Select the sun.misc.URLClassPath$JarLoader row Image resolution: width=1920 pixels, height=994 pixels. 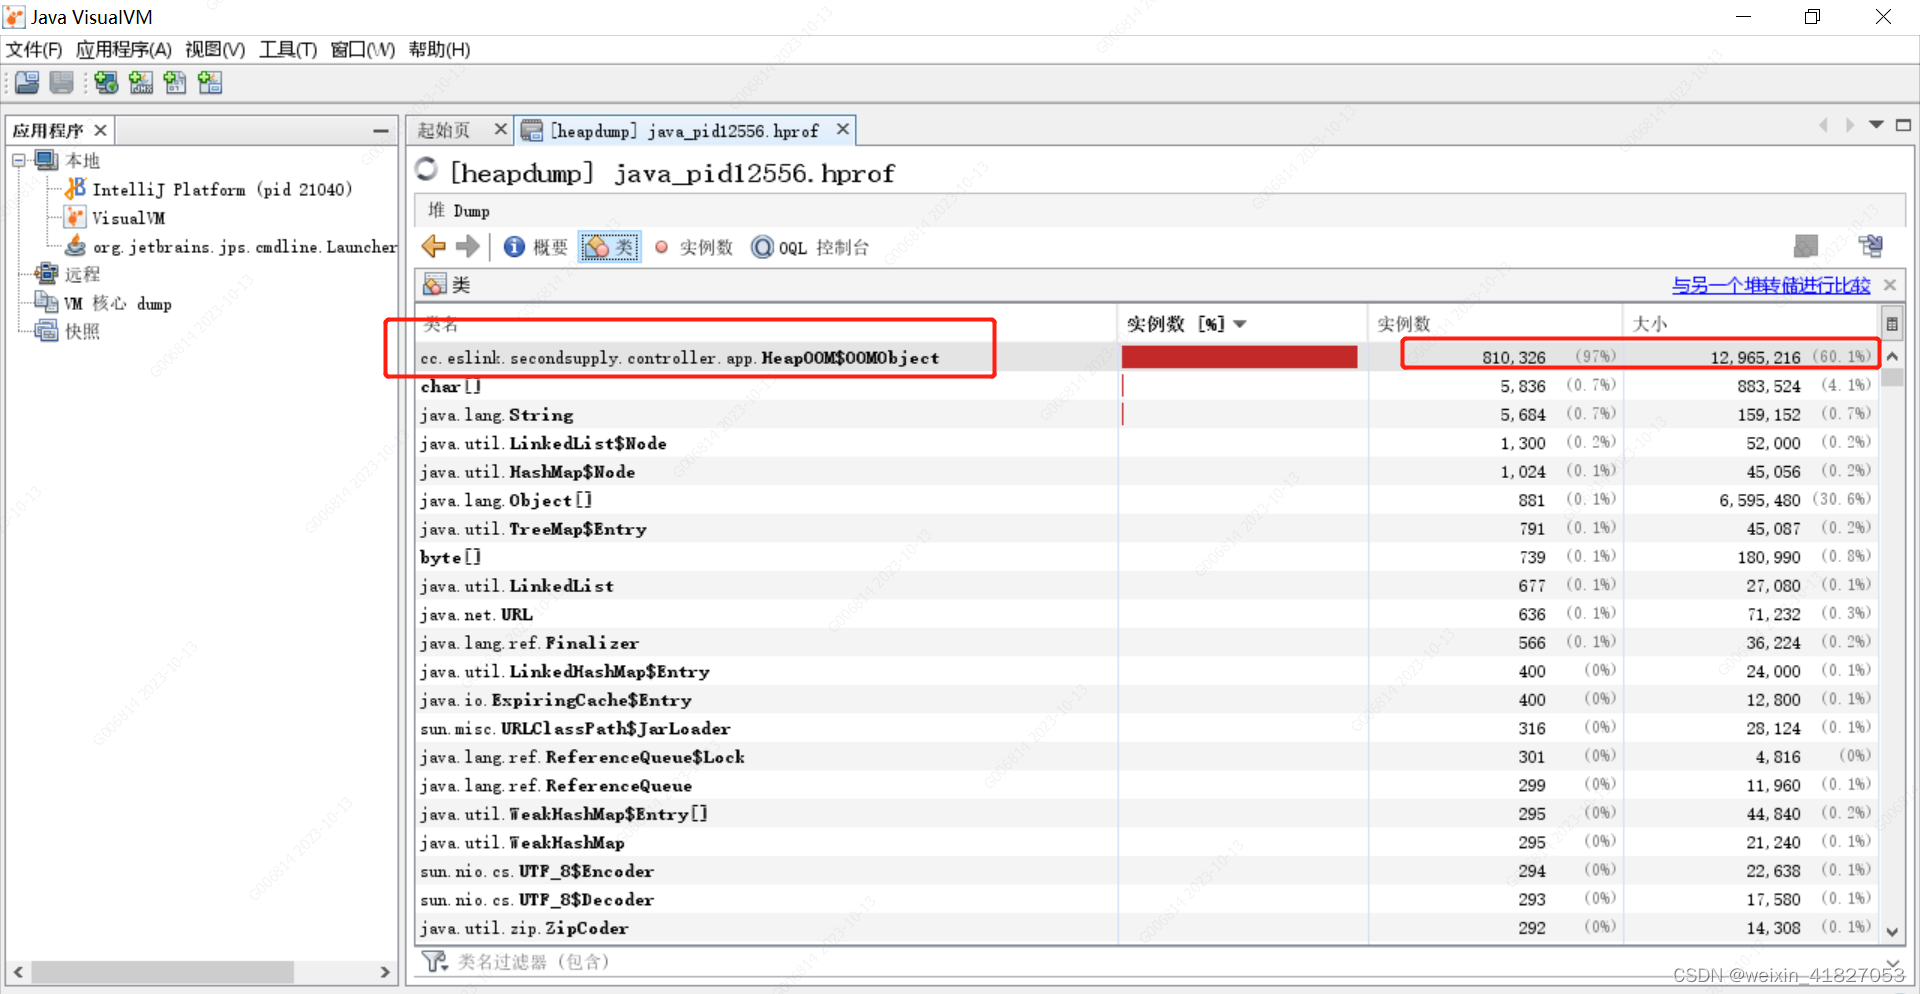pyautogui.click(x=1148, y=728)
